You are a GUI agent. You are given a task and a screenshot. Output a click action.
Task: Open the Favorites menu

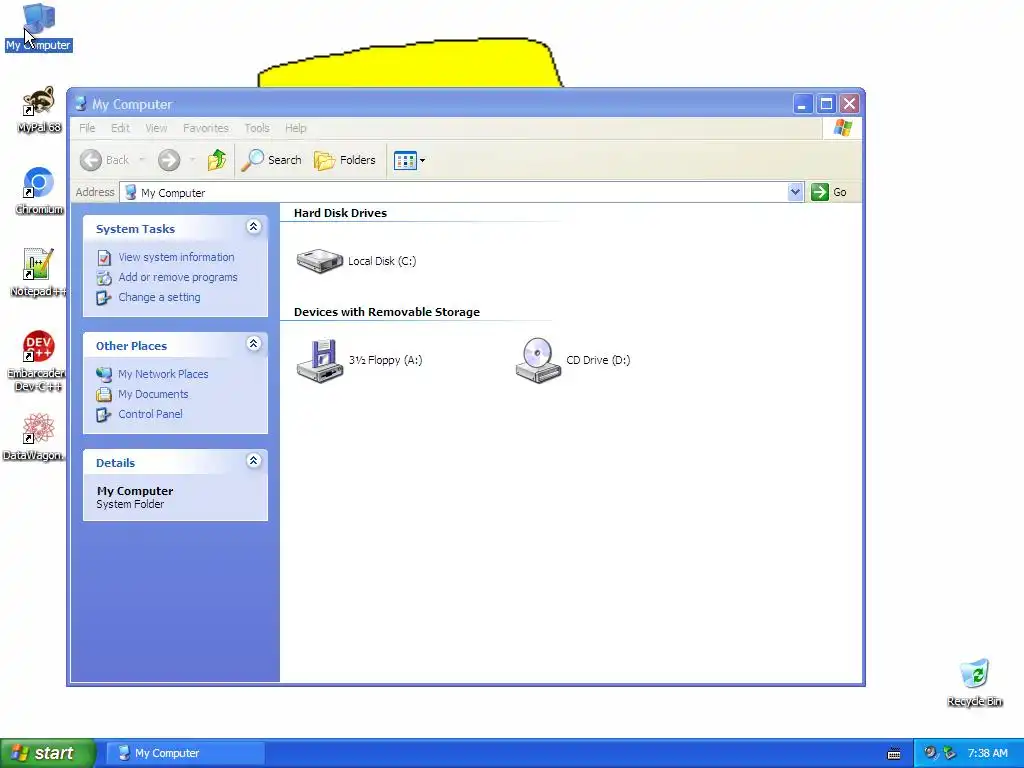206,128
